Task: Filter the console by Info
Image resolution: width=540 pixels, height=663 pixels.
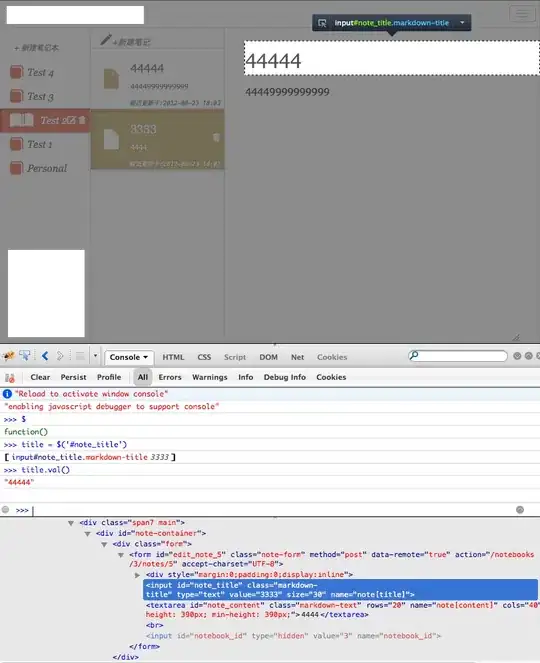Action: 246,377
